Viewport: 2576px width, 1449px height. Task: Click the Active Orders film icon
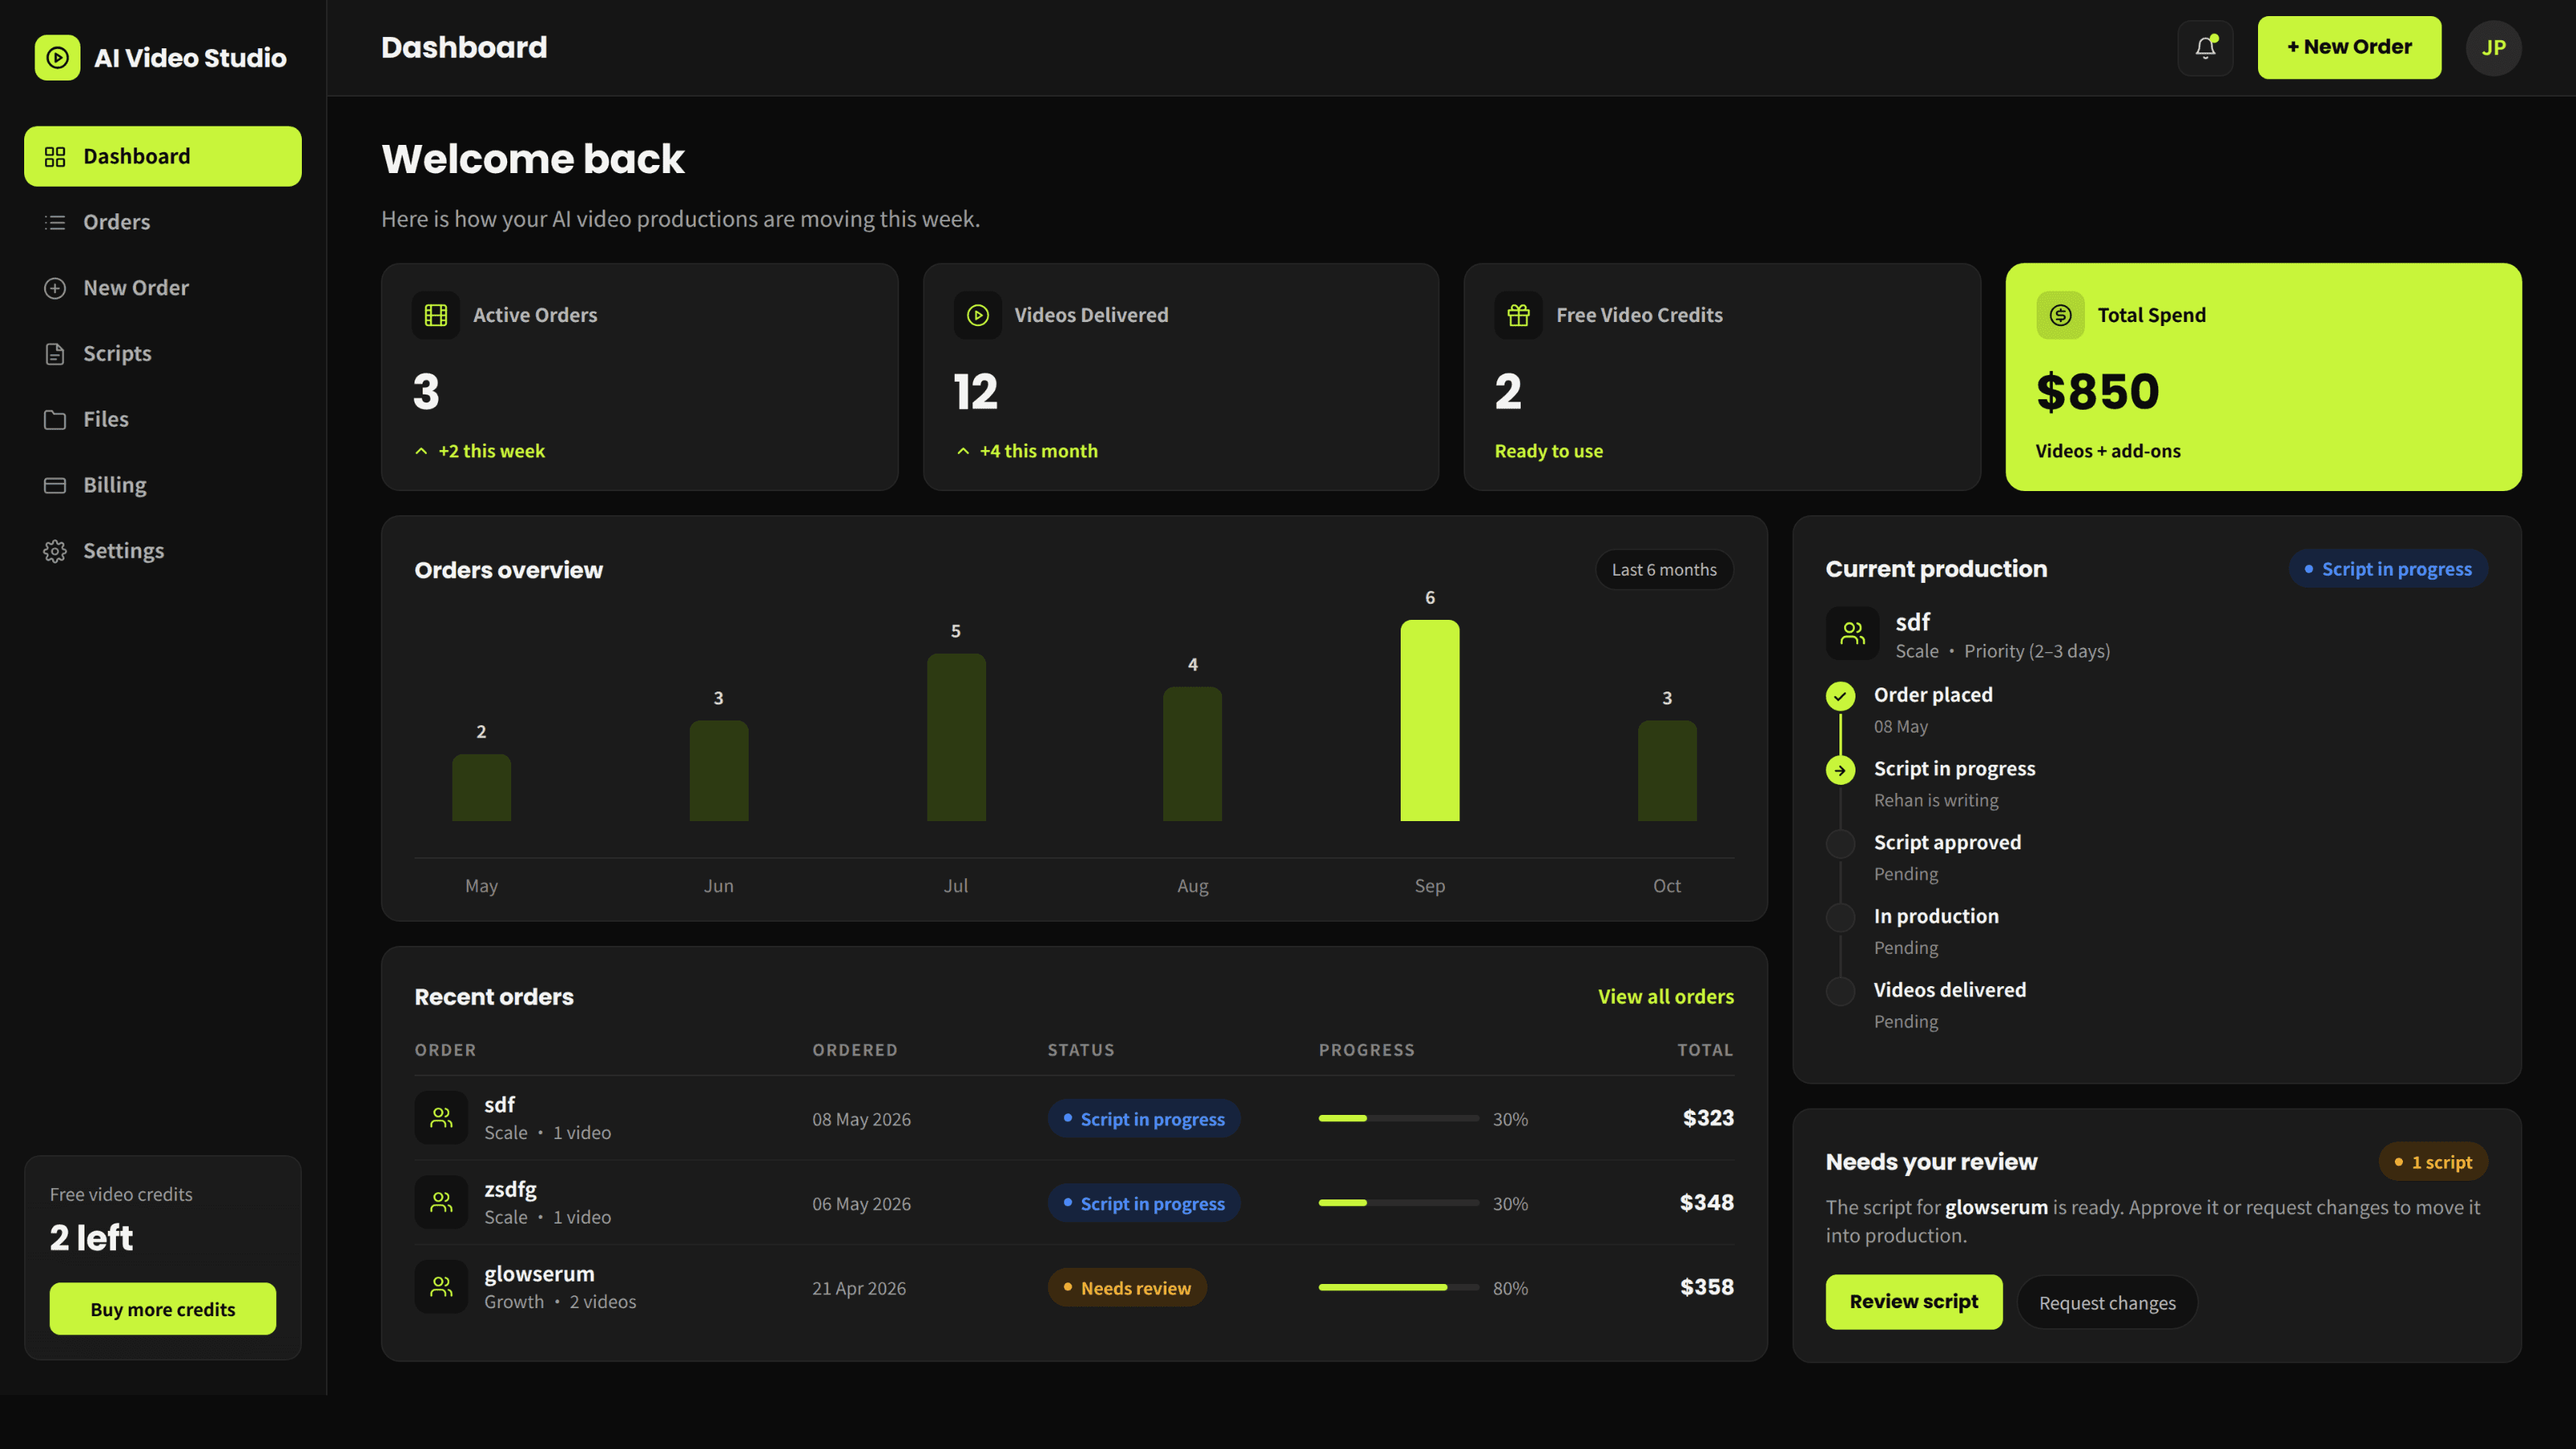coord(436,315)
